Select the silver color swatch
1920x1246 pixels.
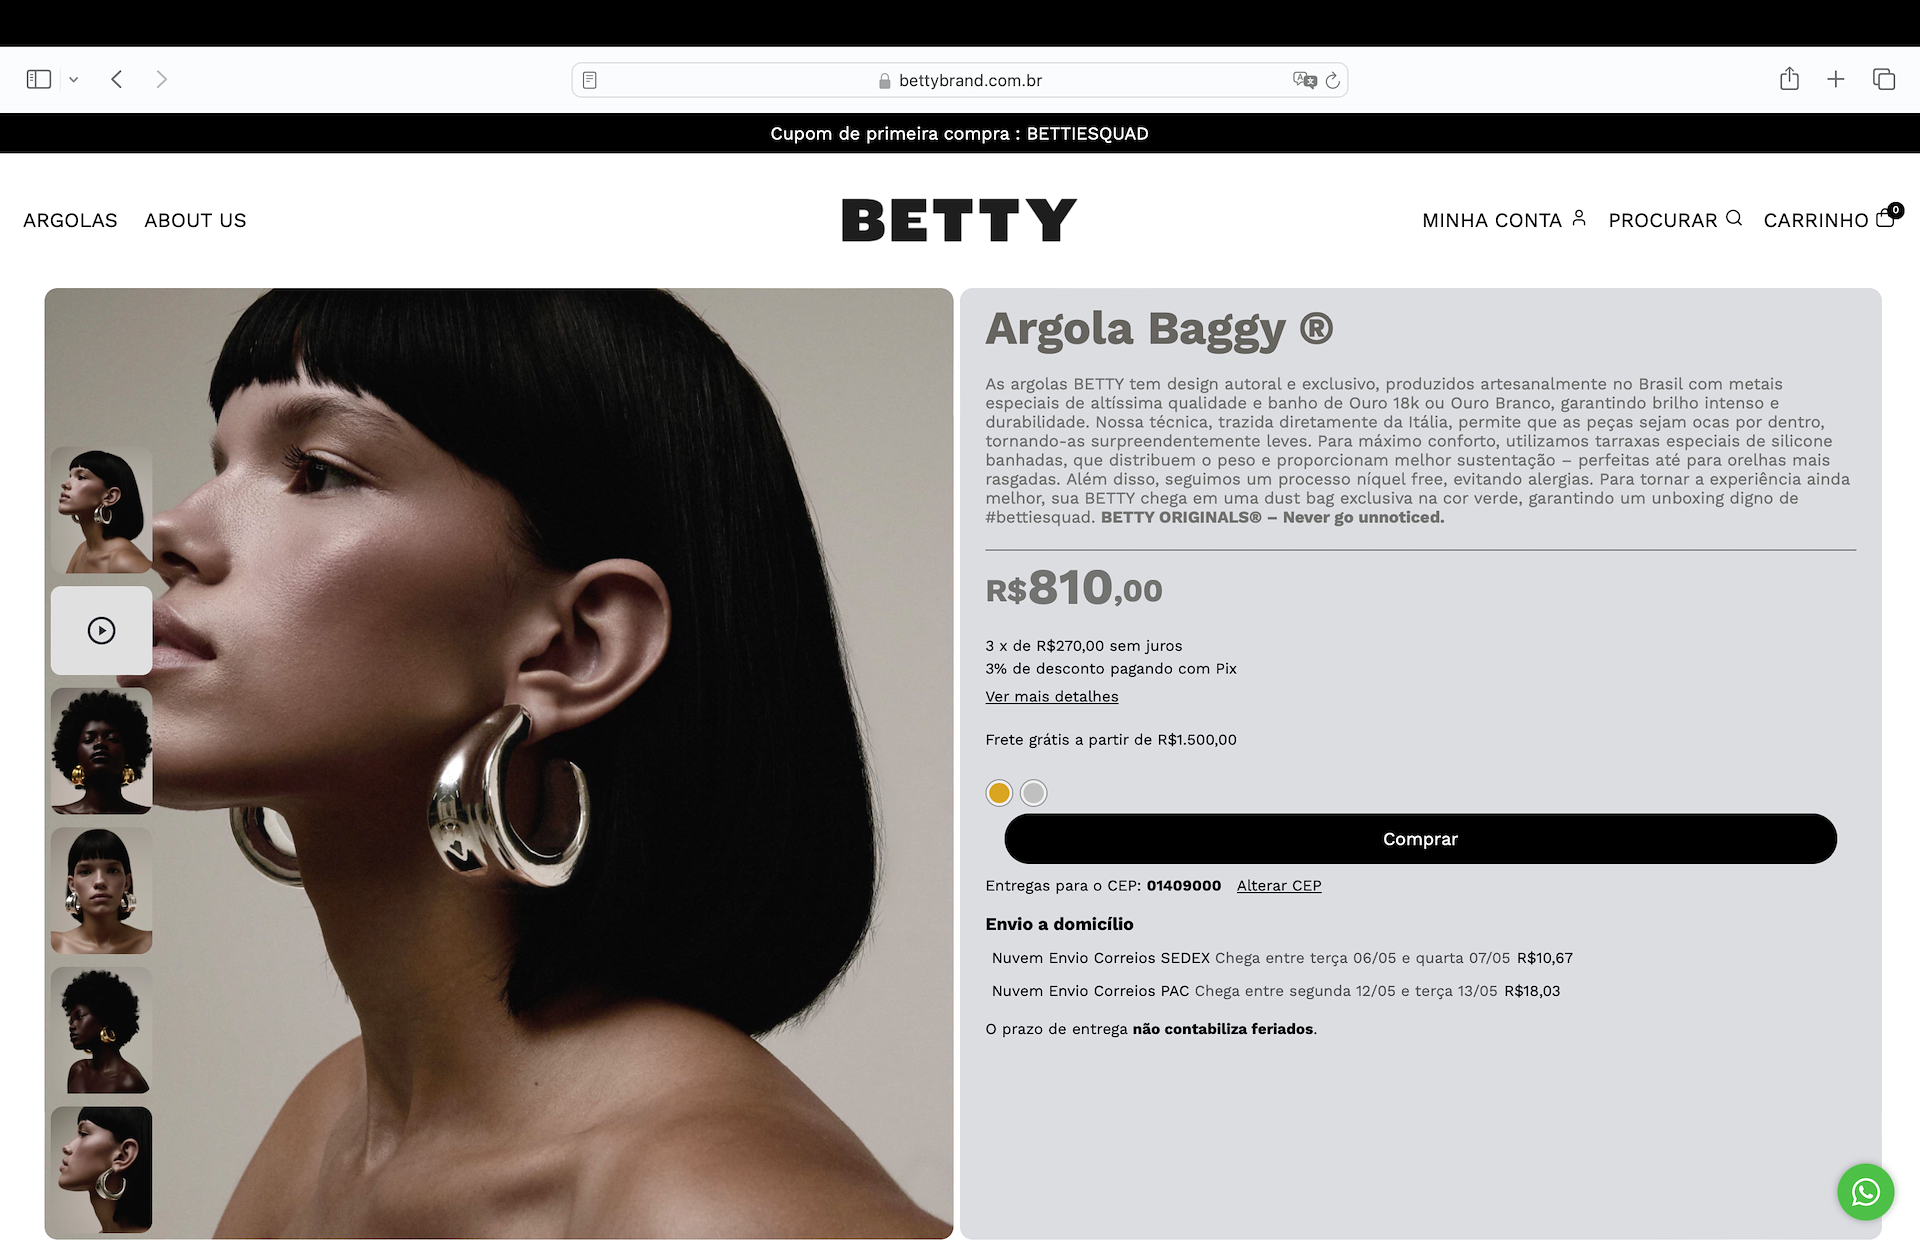coord(1034,793)
